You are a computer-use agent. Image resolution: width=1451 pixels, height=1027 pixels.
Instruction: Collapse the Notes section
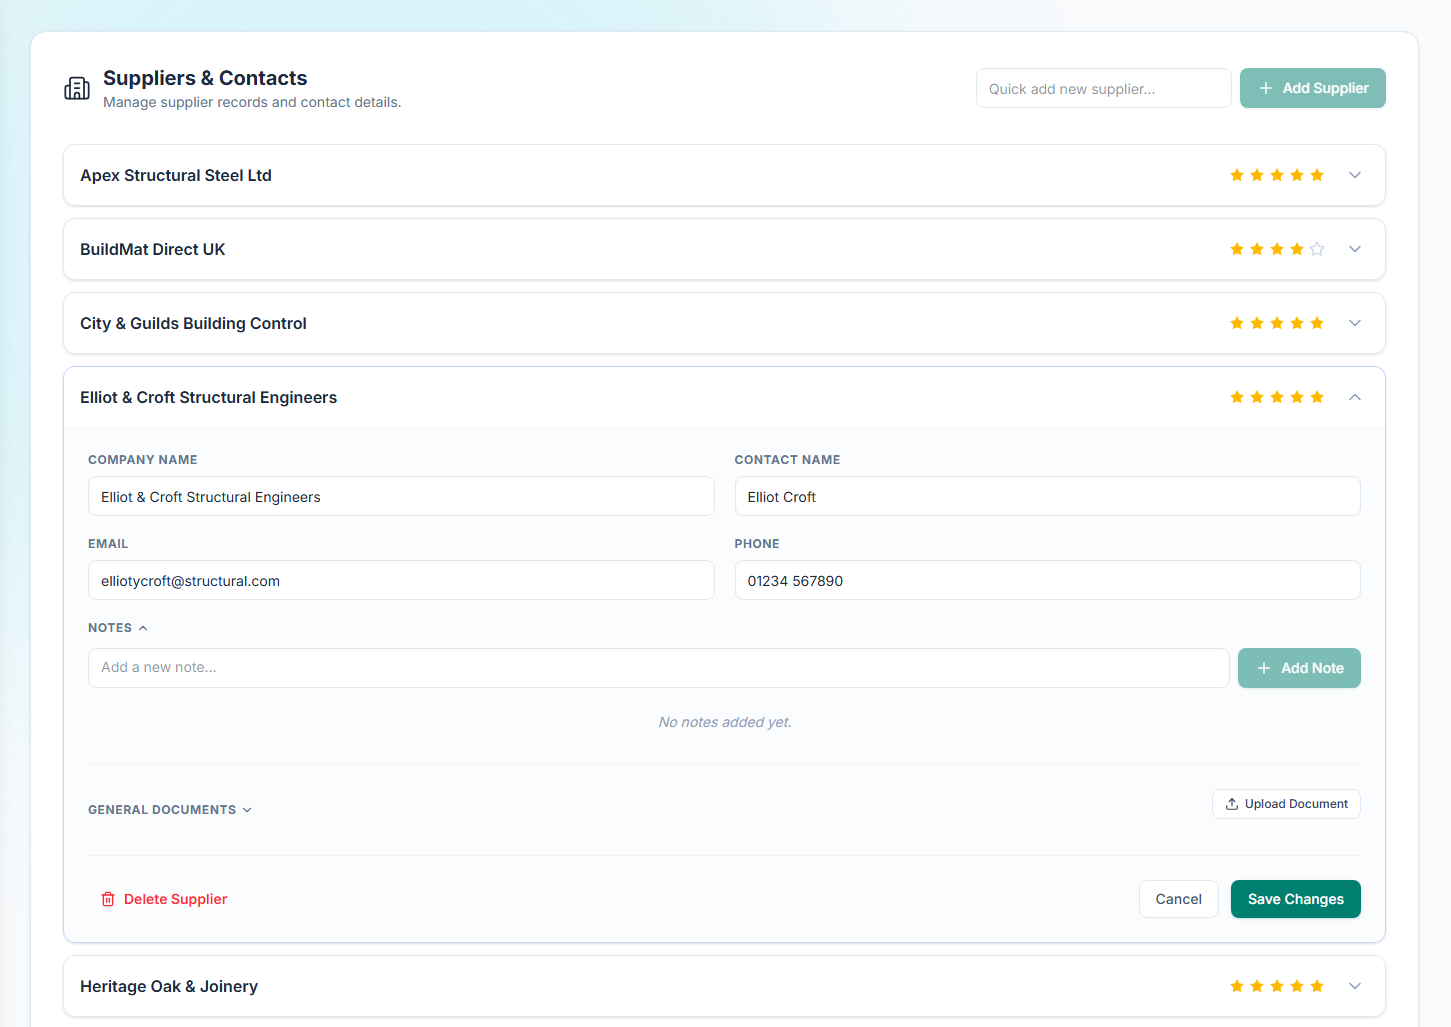coord(118,628)
